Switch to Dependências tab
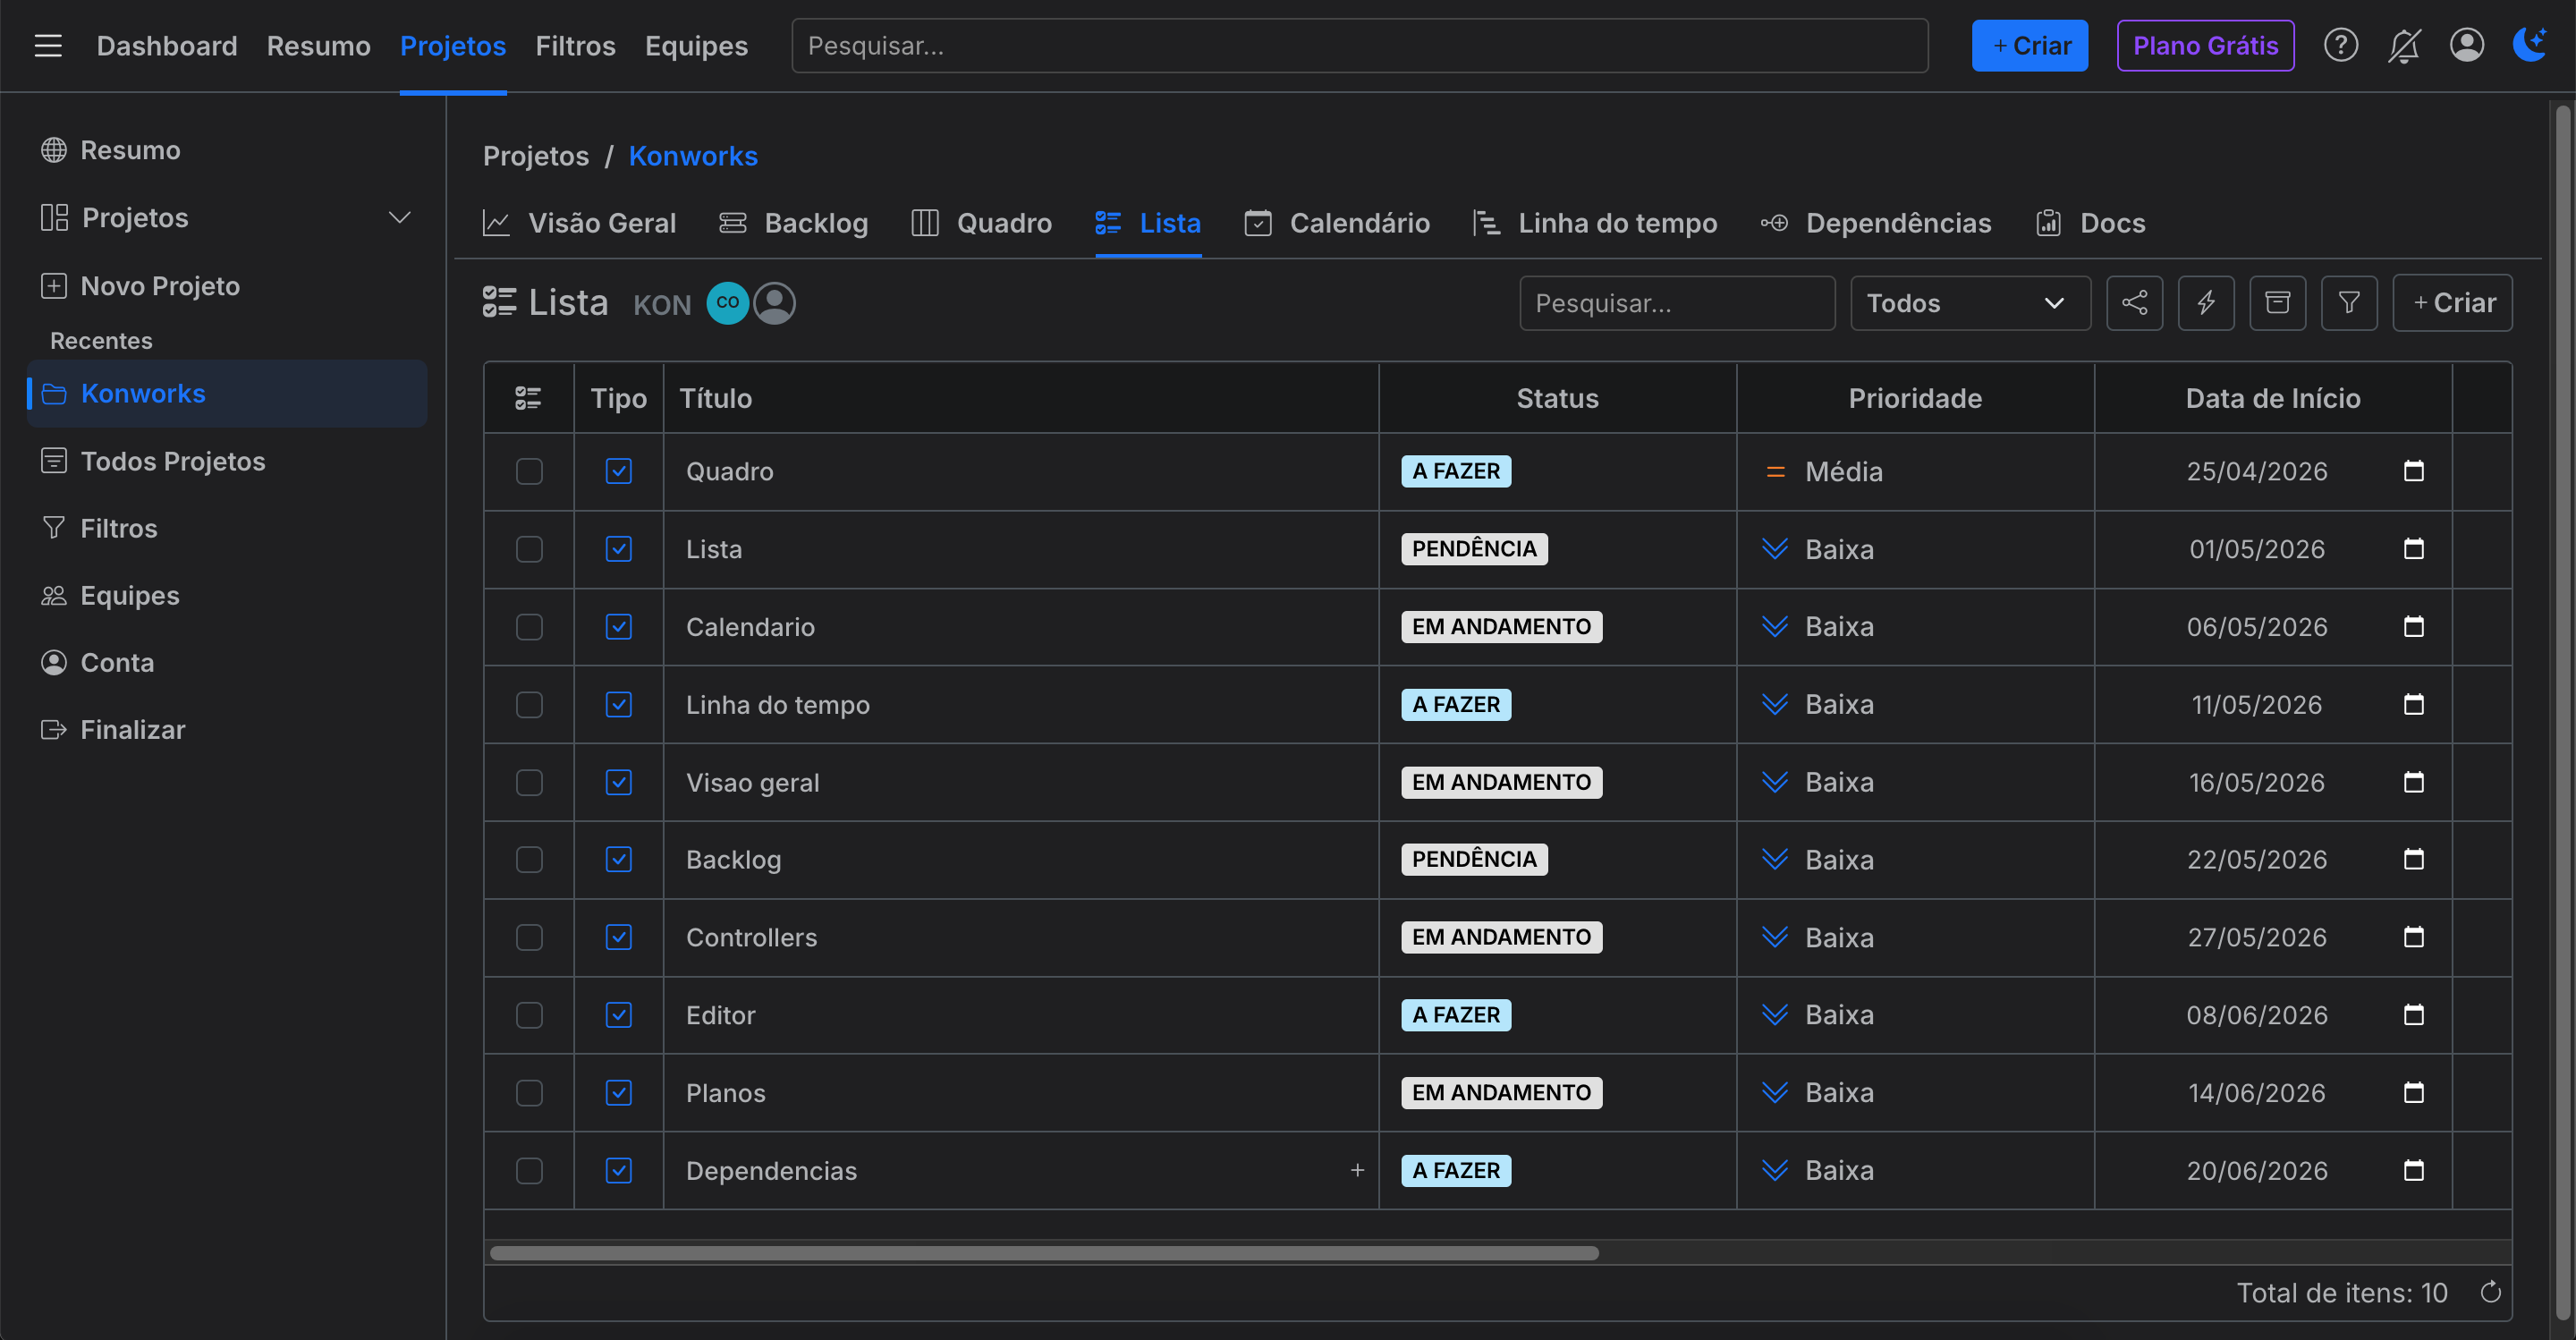The height and width of the screenshot is (1340, 2576). [1875, 223]
